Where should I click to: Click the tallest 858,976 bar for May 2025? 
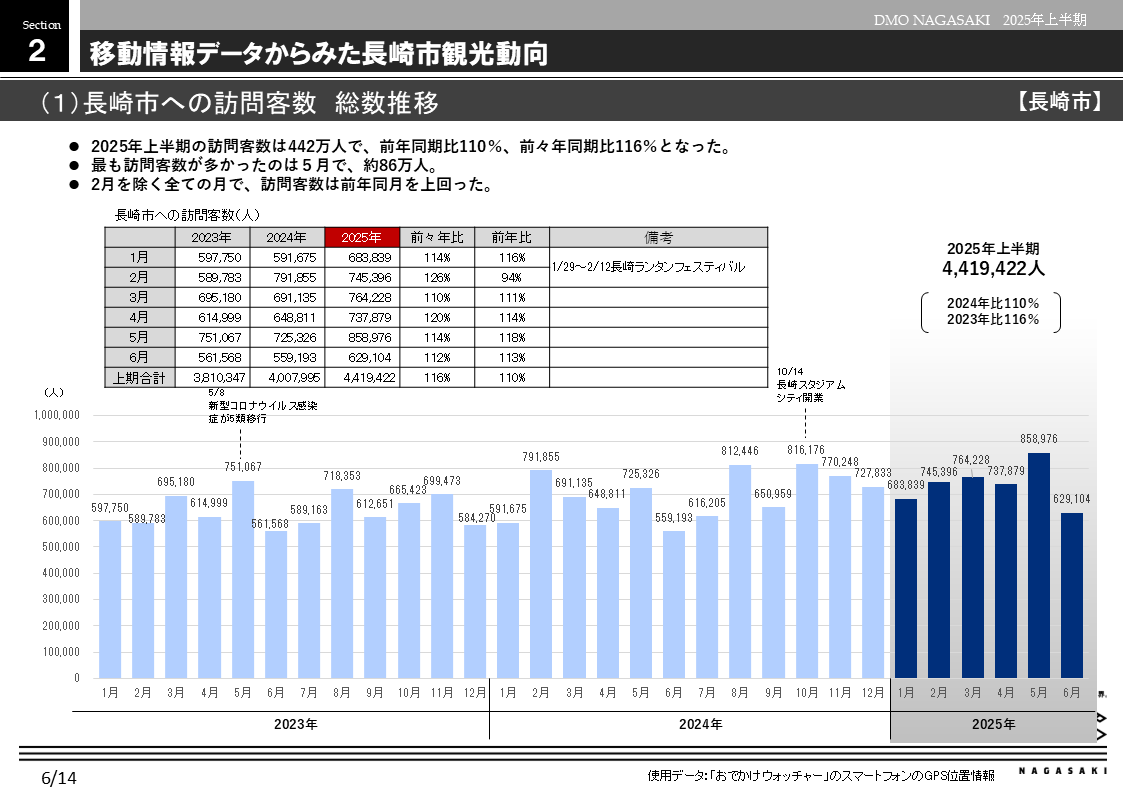click(x=1042, y=565)
